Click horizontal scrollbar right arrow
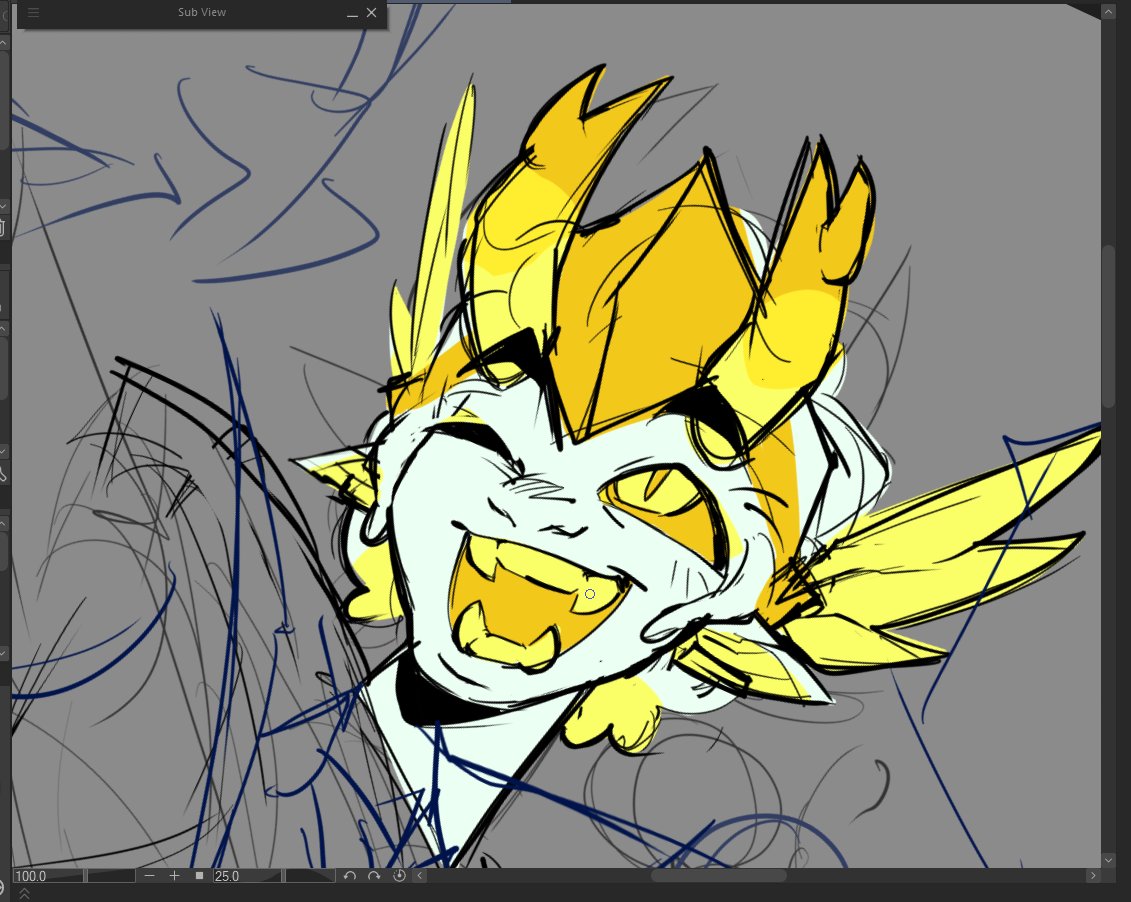 pos(1093,876)
